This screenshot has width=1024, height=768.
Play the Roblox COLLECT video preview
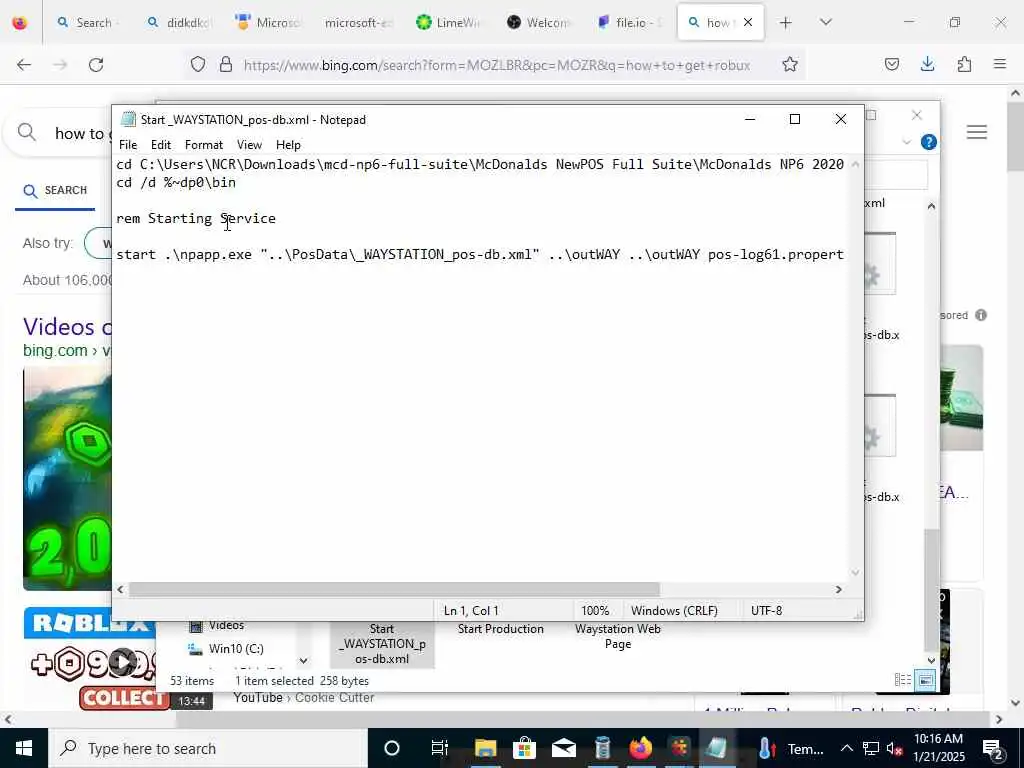pos(121,663)
